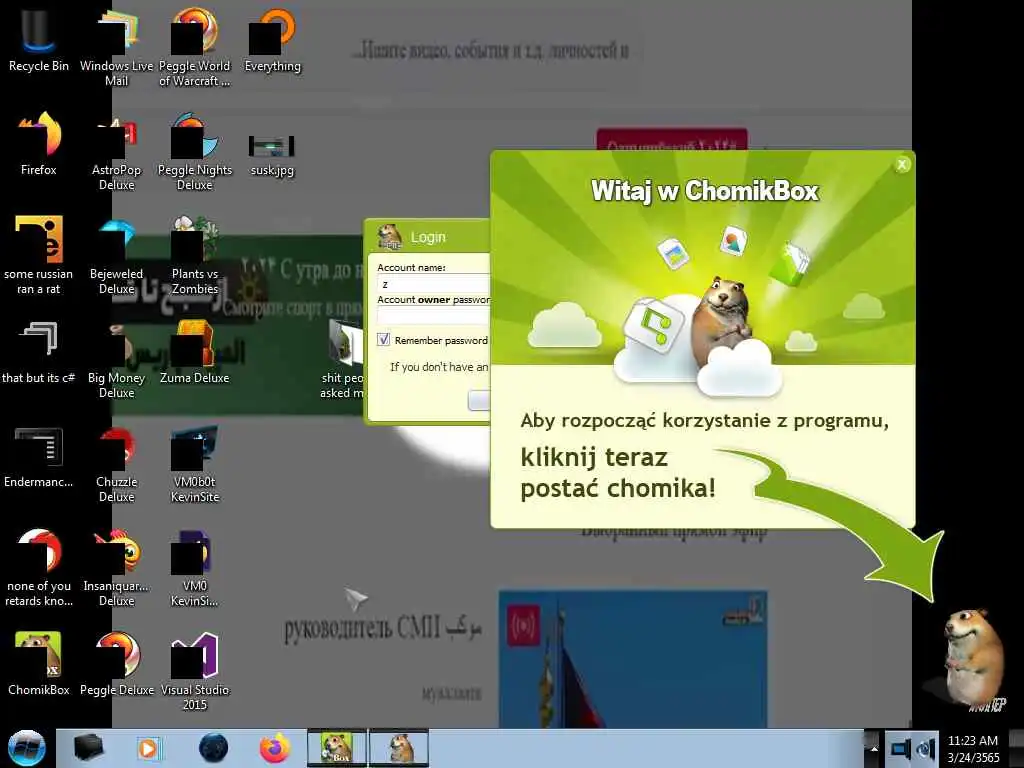Open the 'shit peo... asked m...' desktop icon
This screenshot has height=768, width=1024.
point(342,359)
